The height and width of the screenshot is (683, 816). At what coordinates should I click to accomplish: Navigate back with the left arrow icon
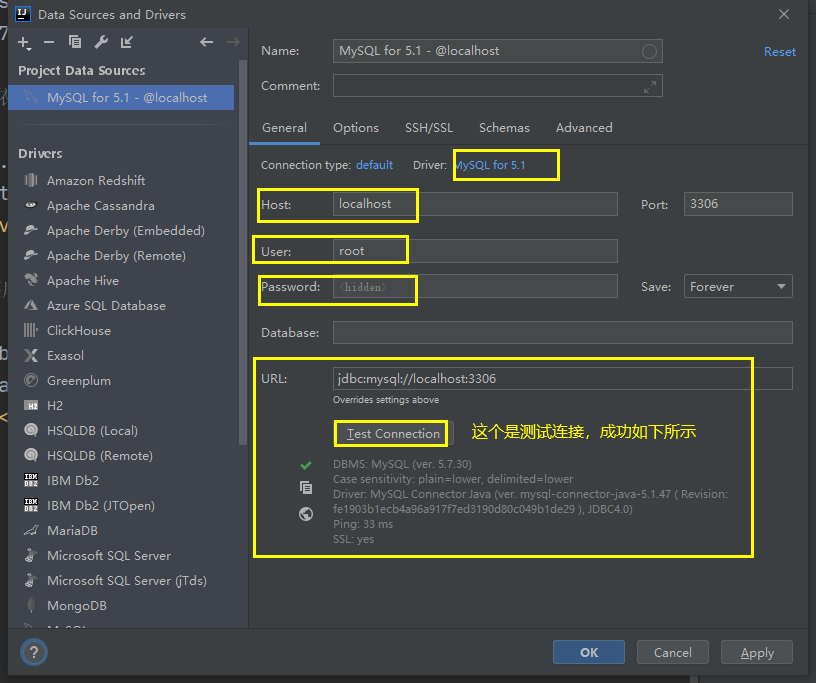coord(206,43)
